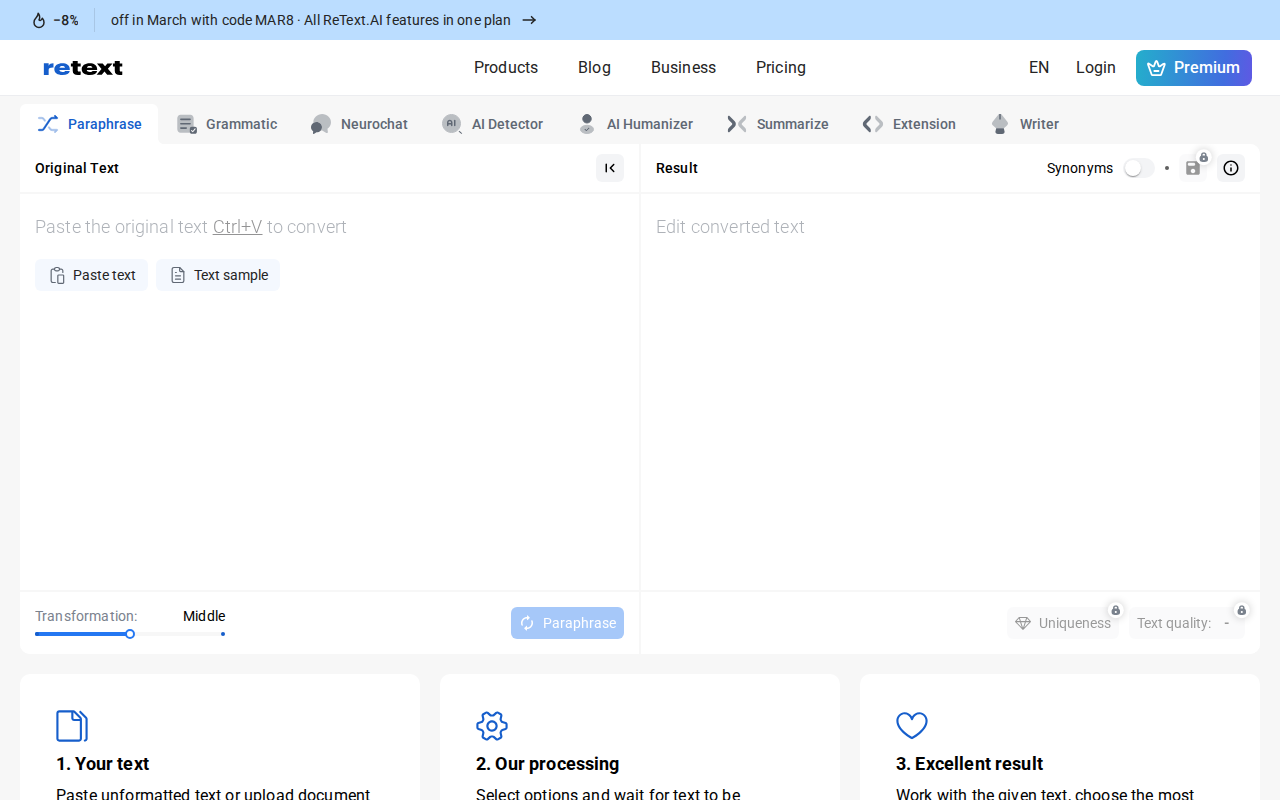The image size is (1280, 800).
Task: Click the lock icon above Uniqueness
Action: [x=1116, y=610]
